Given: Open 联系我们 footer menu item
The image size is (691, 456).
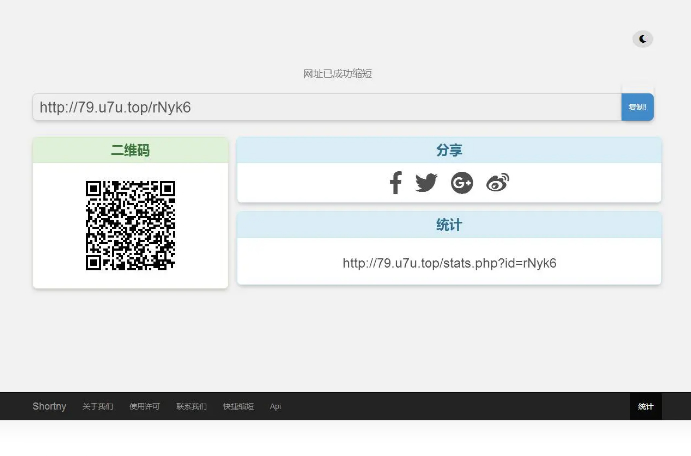Looking at the screenshot, I should pyautogui.click(x=191, y=406).
